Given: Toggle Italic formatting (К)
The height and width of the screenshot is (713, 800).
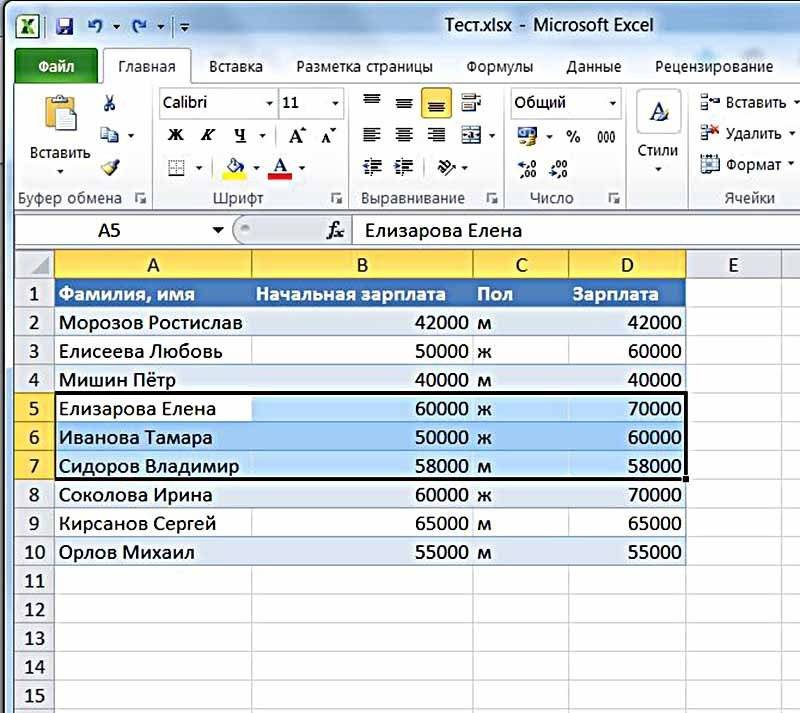Looking at the screenshot, I should pyautogui.click(x=208, y=135).
